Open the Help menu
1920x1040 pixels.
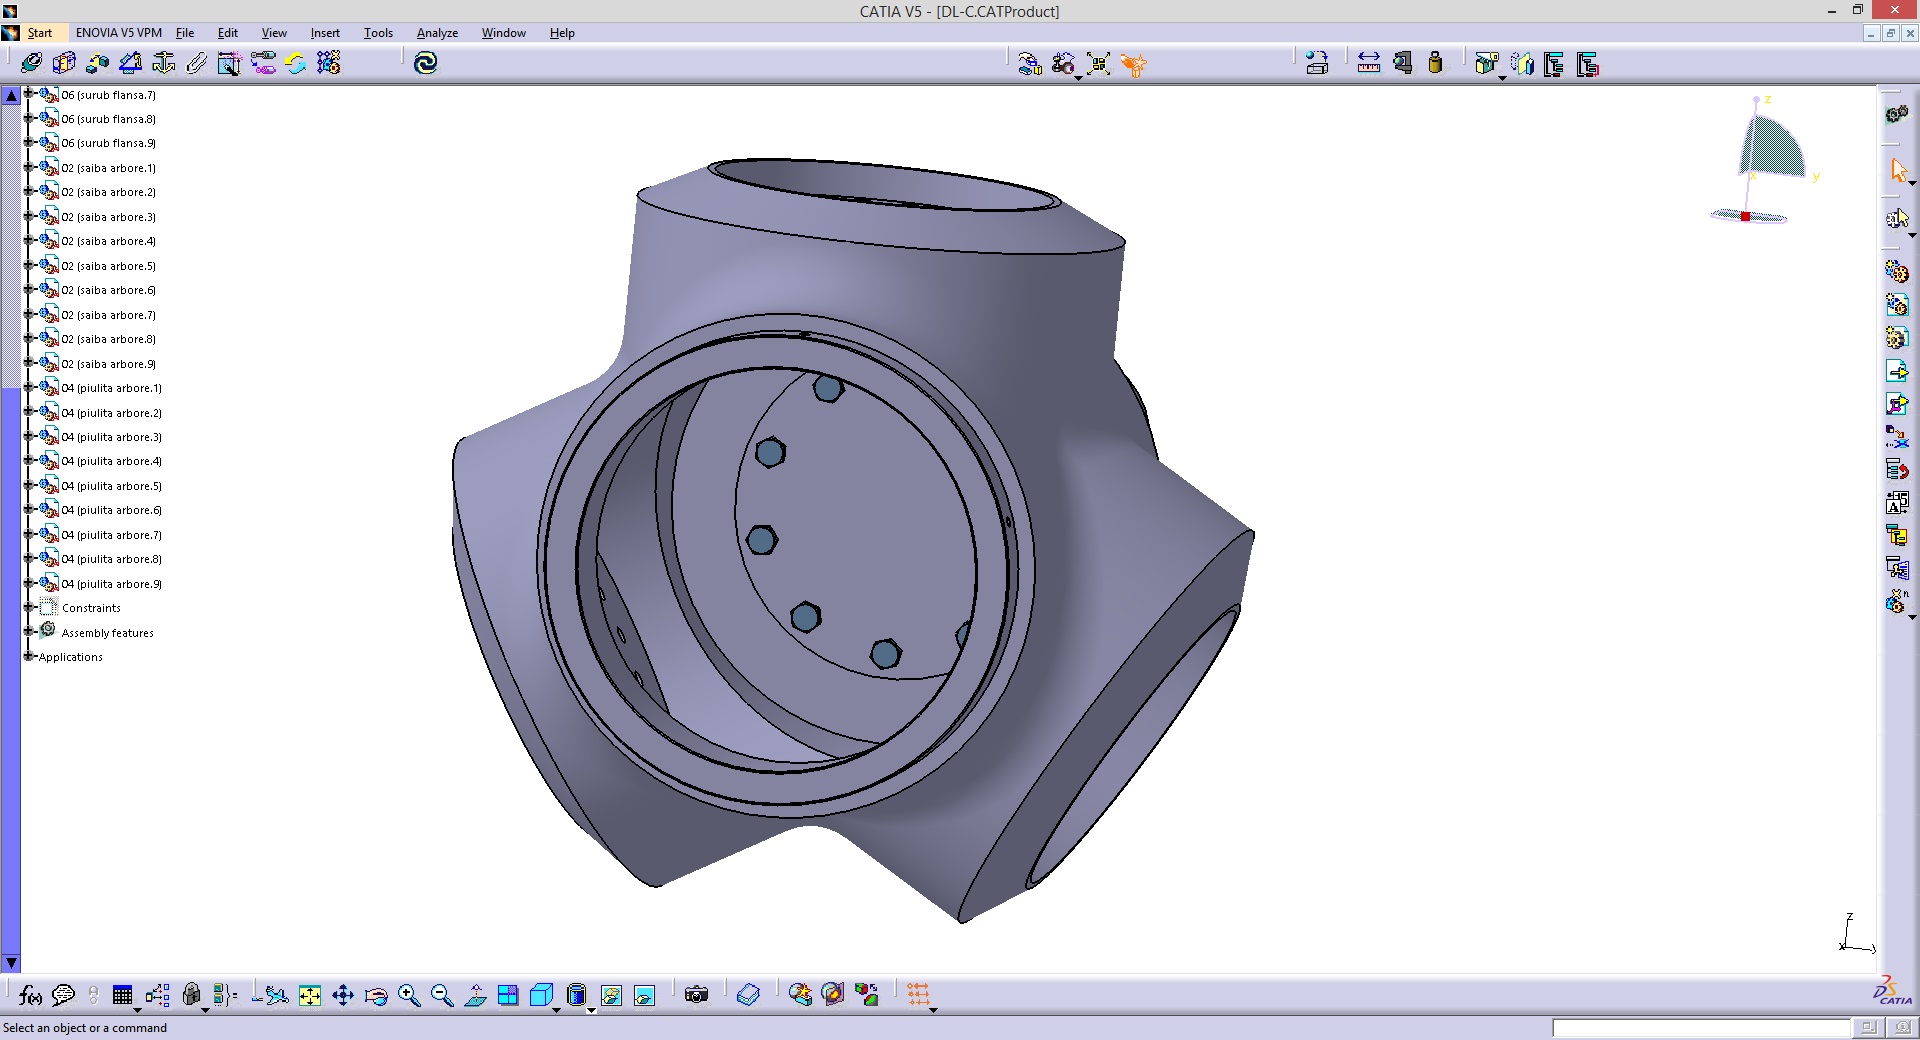click(x=562, y=33)
